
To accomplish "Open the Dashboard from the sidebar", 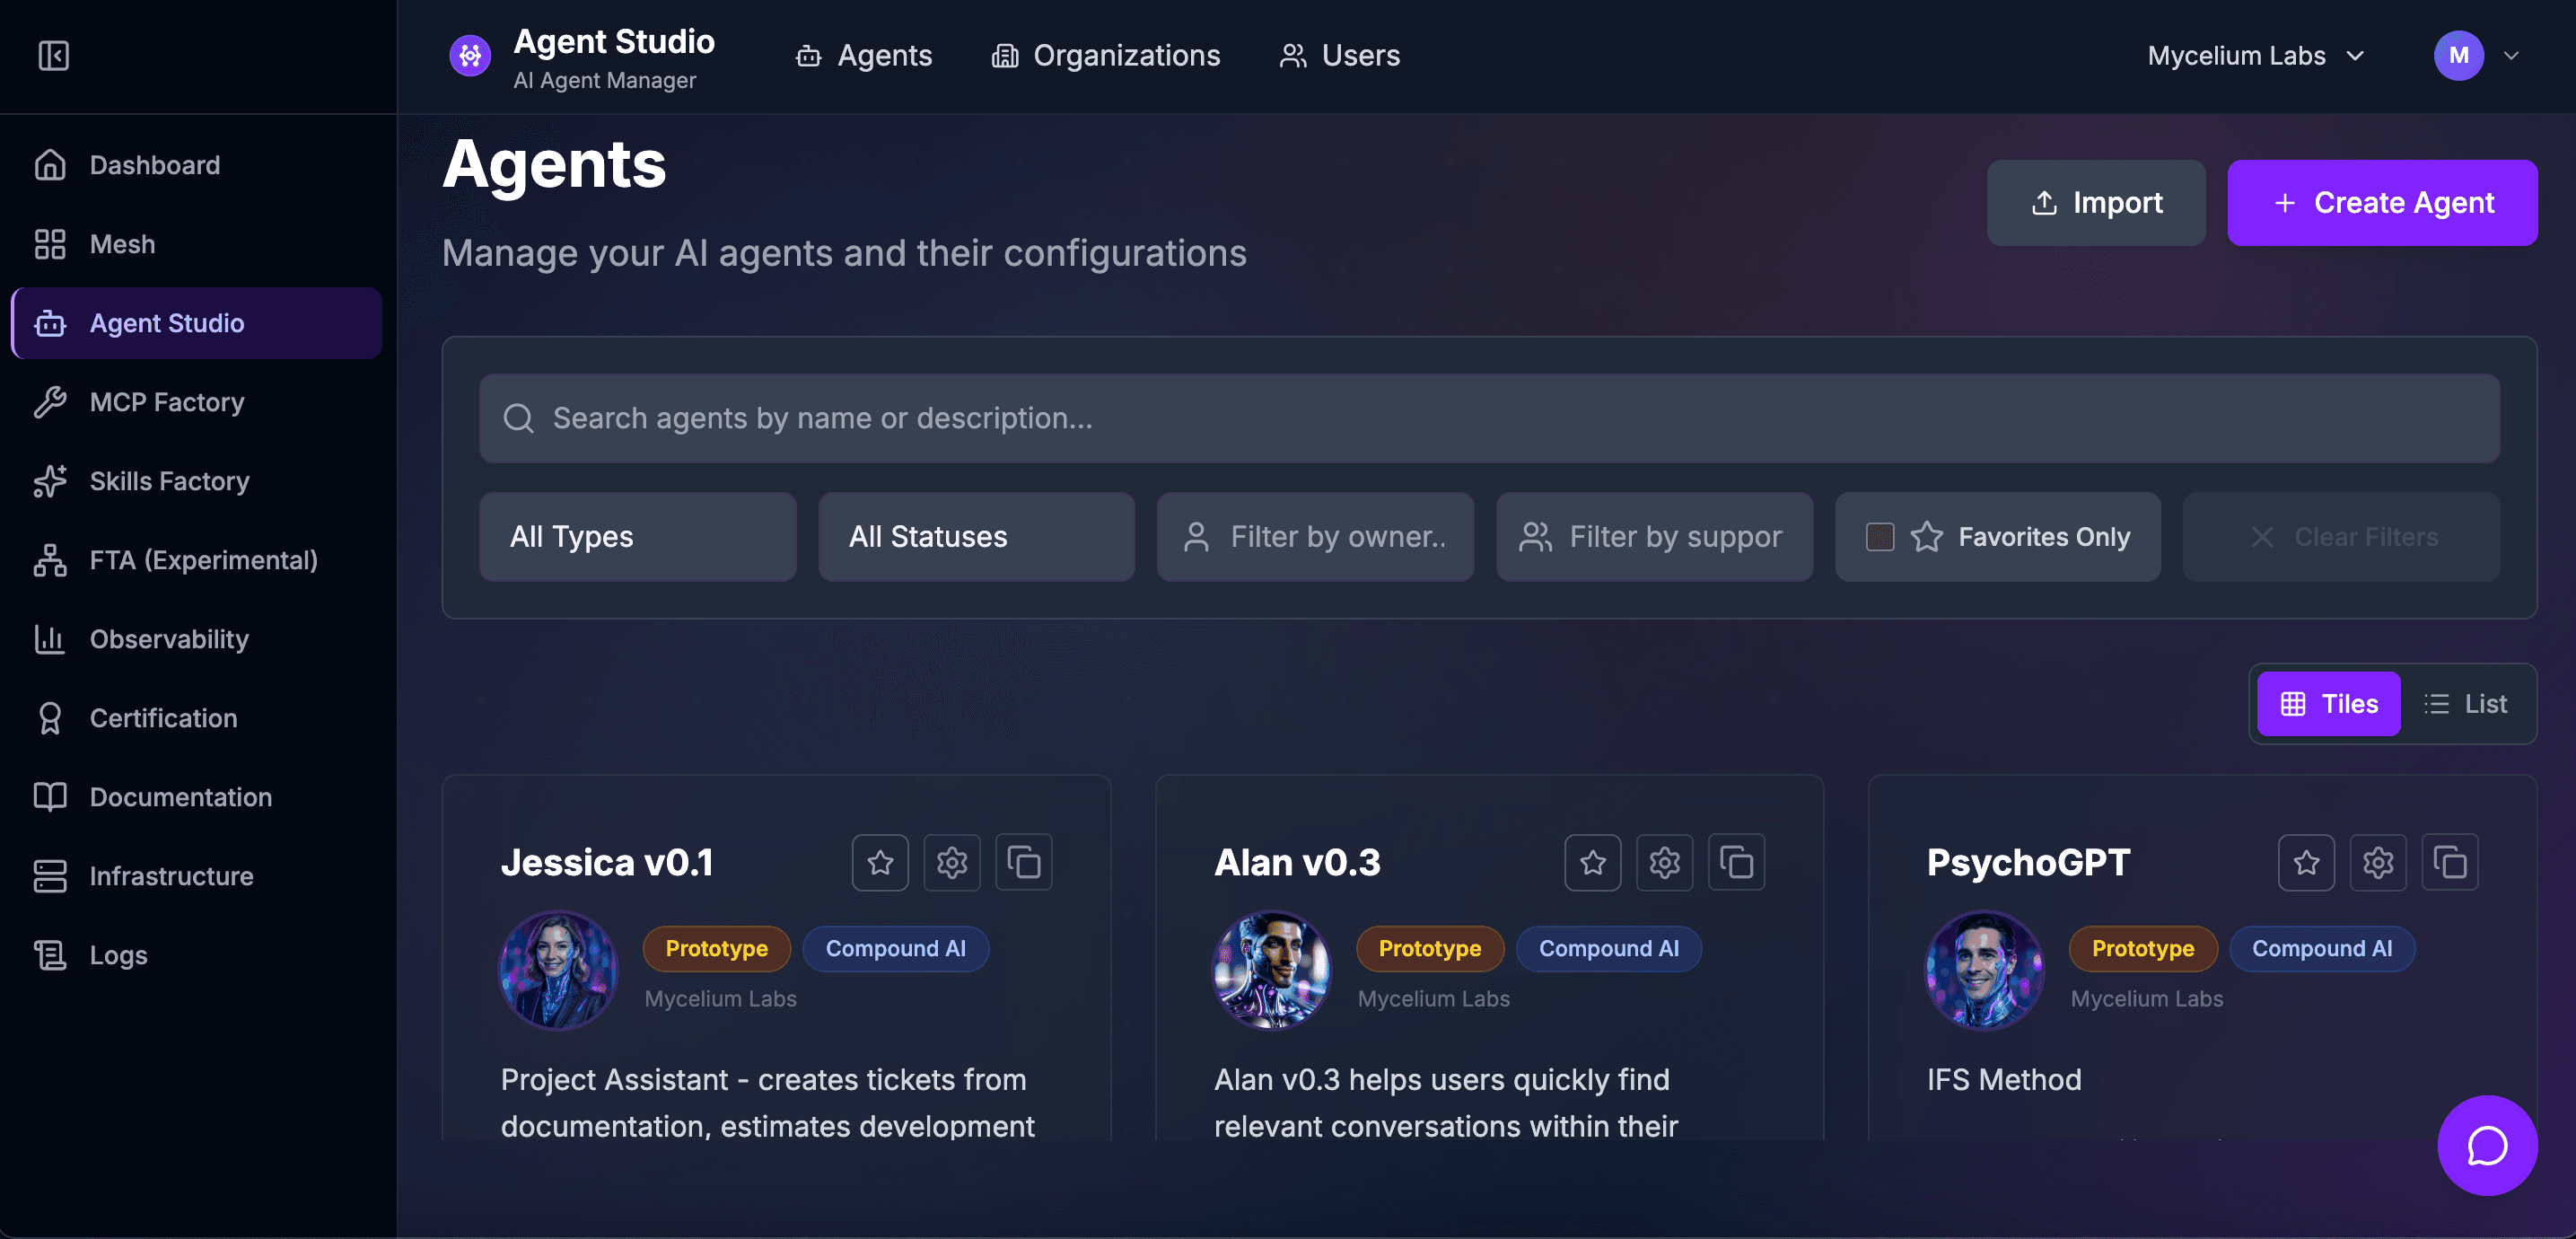I will 155,164.
